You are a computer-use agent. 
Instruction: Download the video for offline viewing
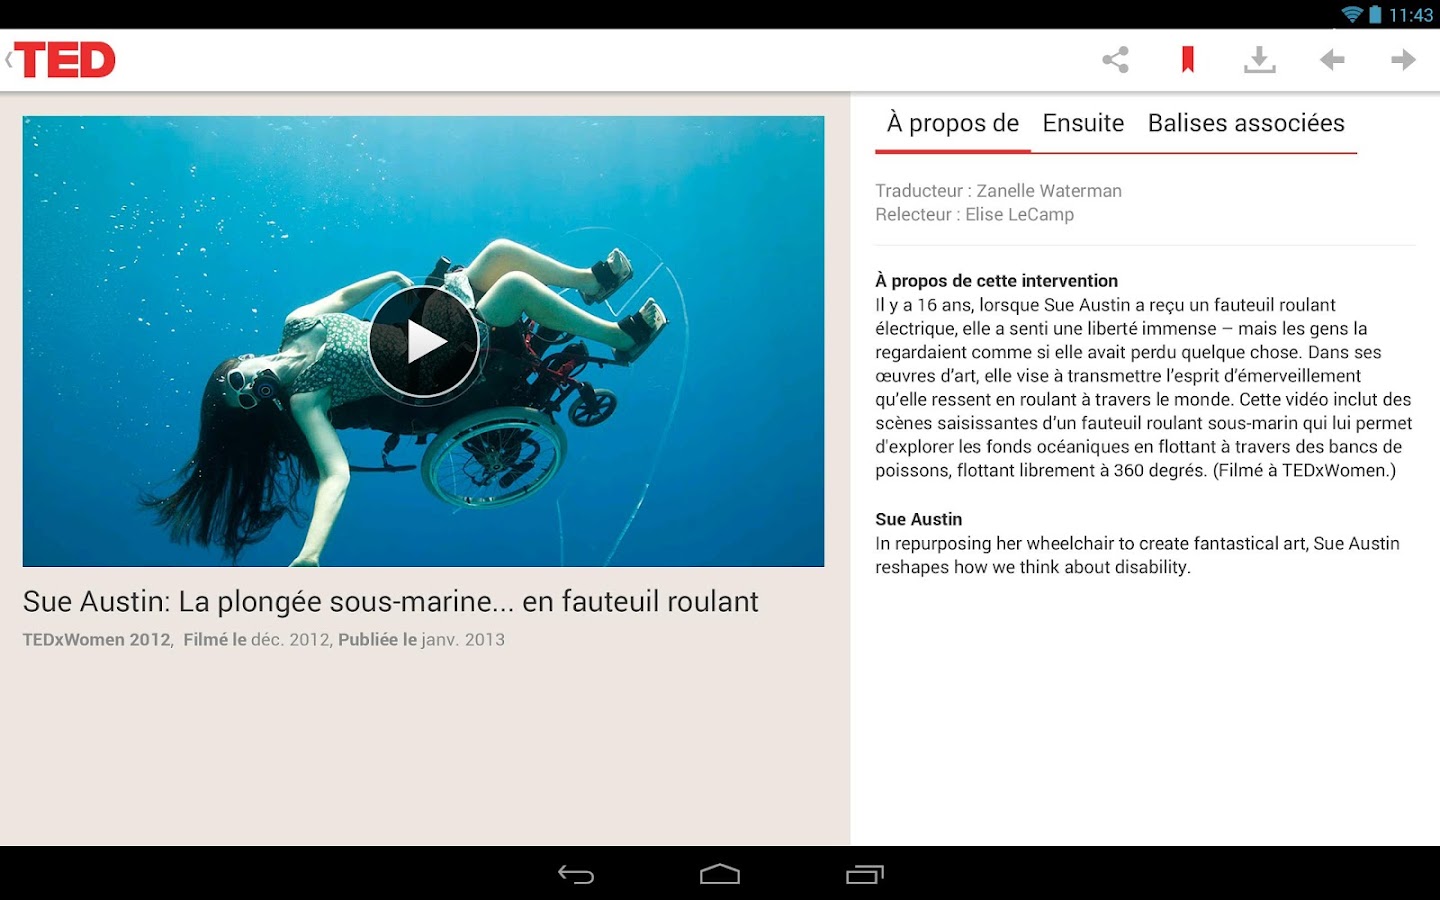pos(1260,60)
